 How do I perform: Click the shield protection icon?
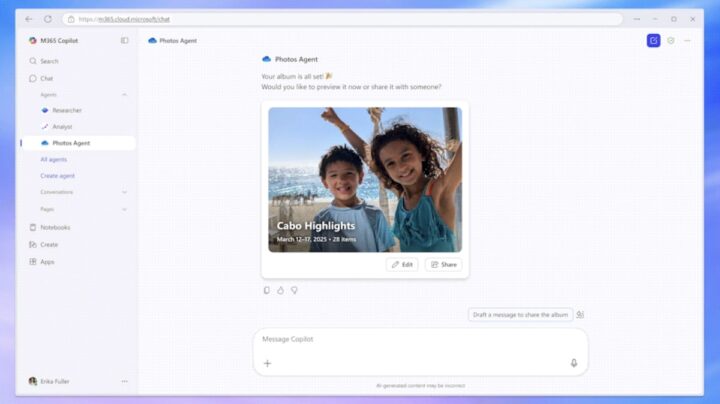coord(671,41)
